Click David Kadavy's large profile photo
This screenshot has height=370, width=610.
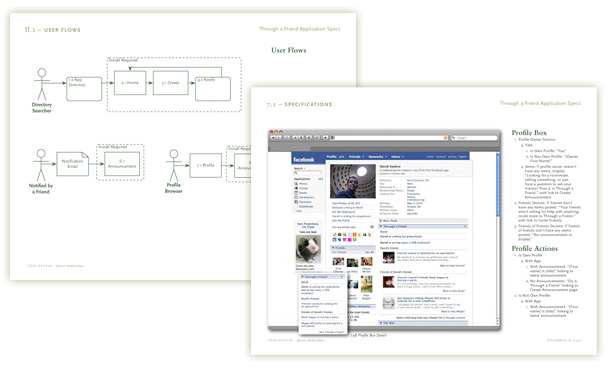click(x=353, y=181)
